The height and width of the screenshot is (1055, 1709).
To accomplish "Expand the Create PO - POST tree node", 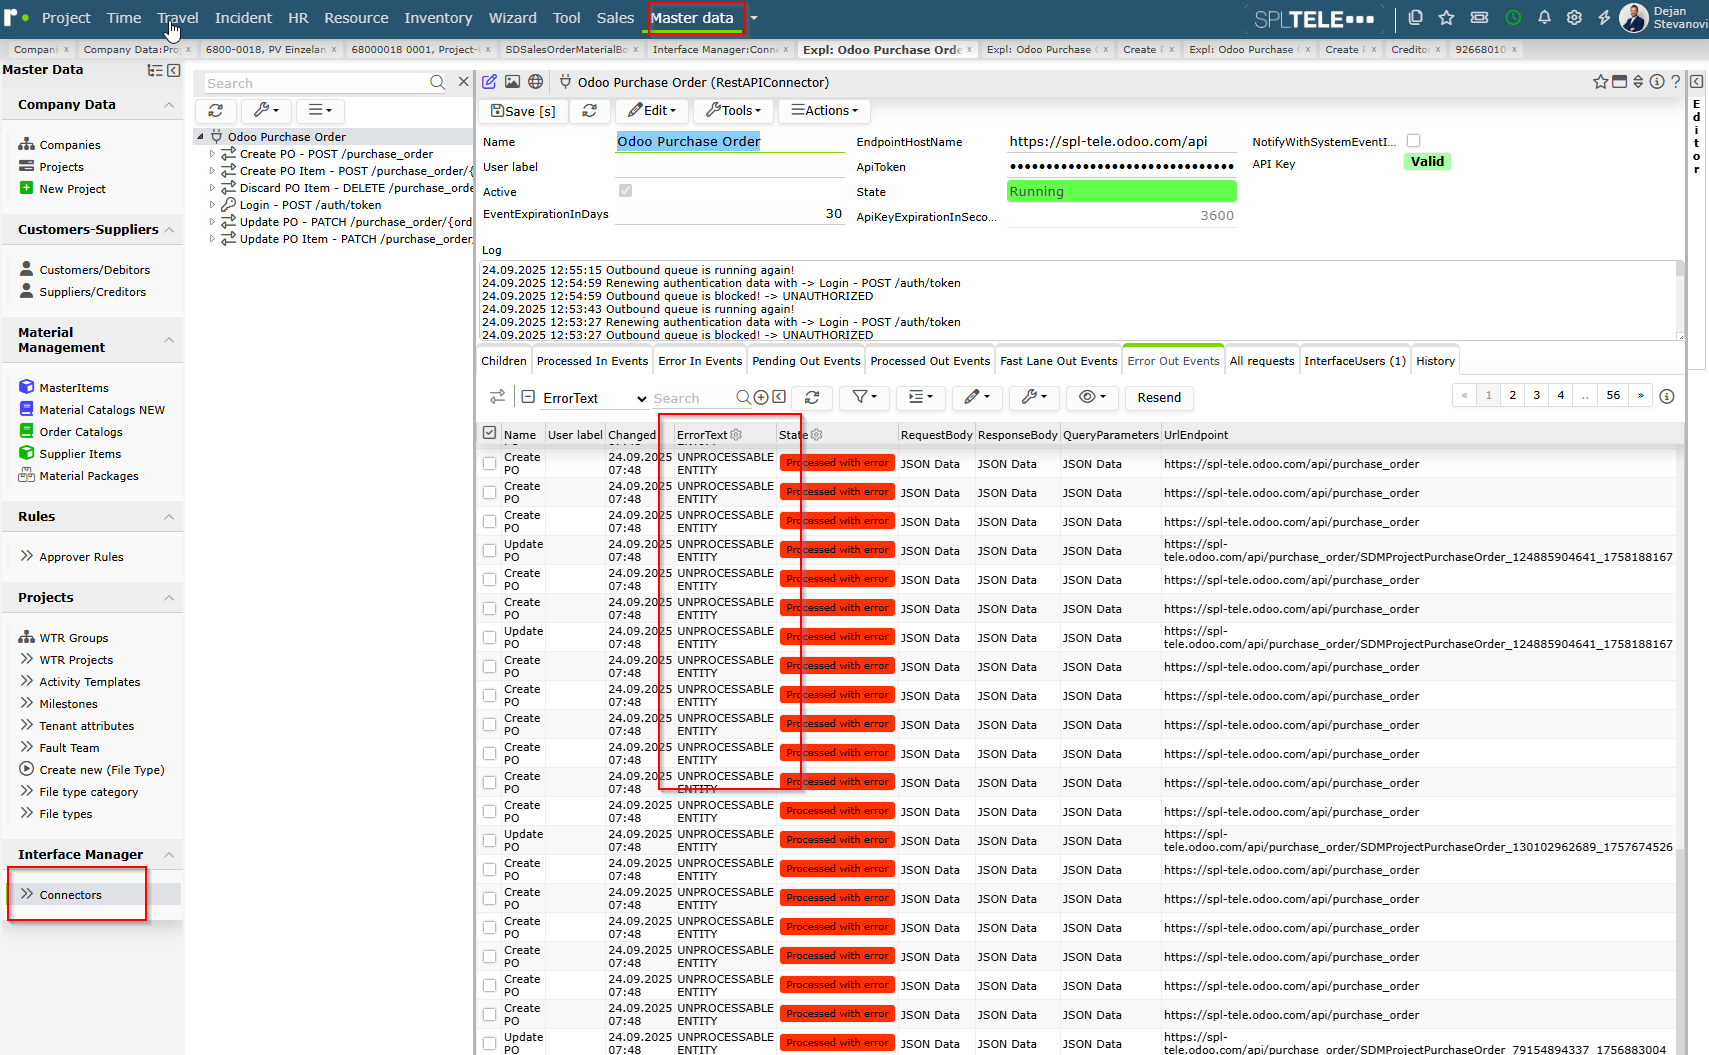I will [212, 154].
